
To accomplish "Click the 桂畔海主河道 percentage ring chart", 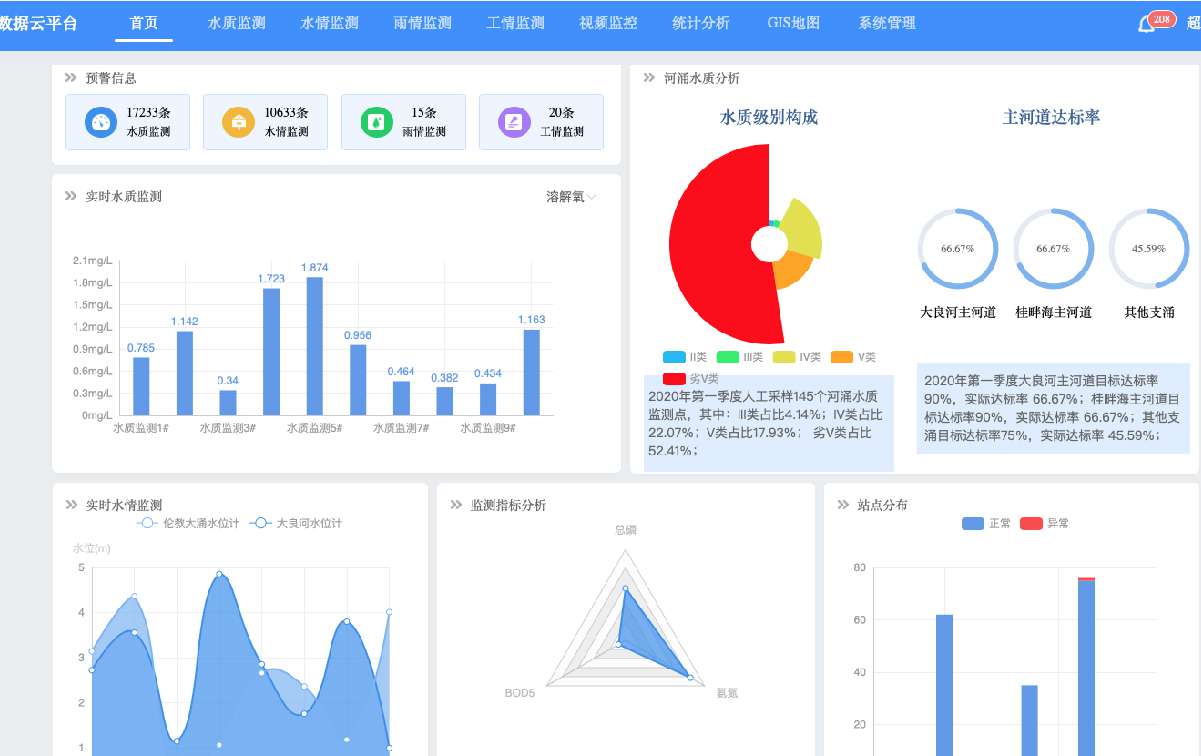I will tap(1053, 248).
